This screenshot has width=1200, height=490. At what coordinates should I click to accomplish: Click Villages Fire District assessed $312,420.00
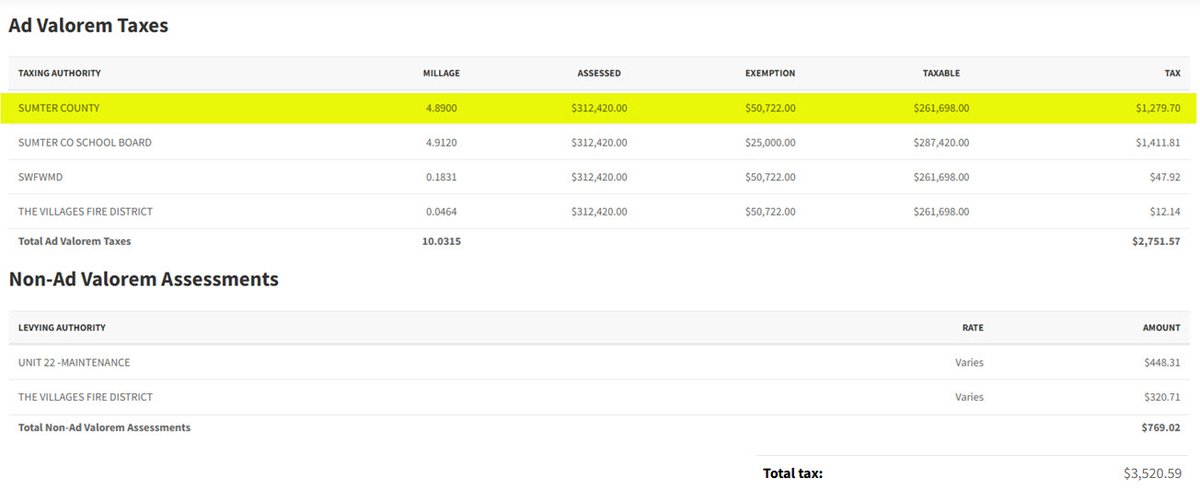coord(599,212)
